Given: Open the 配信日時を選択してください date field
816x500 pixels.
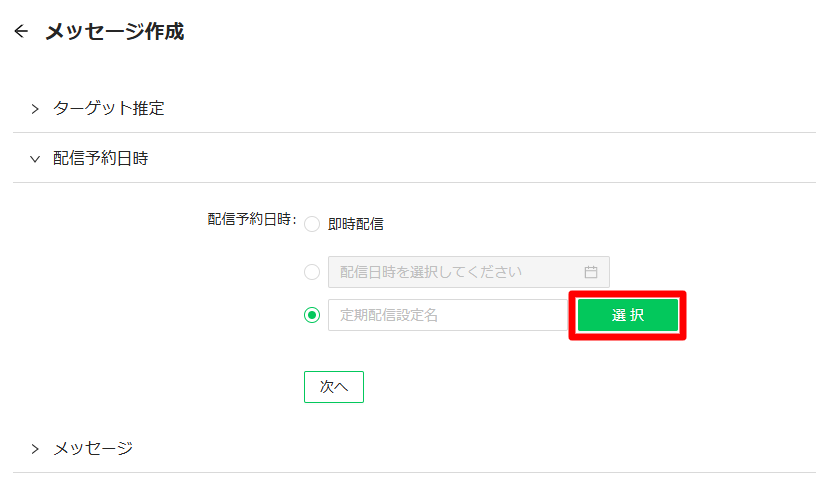Looking at the screenshot, I should coord(468,272).
